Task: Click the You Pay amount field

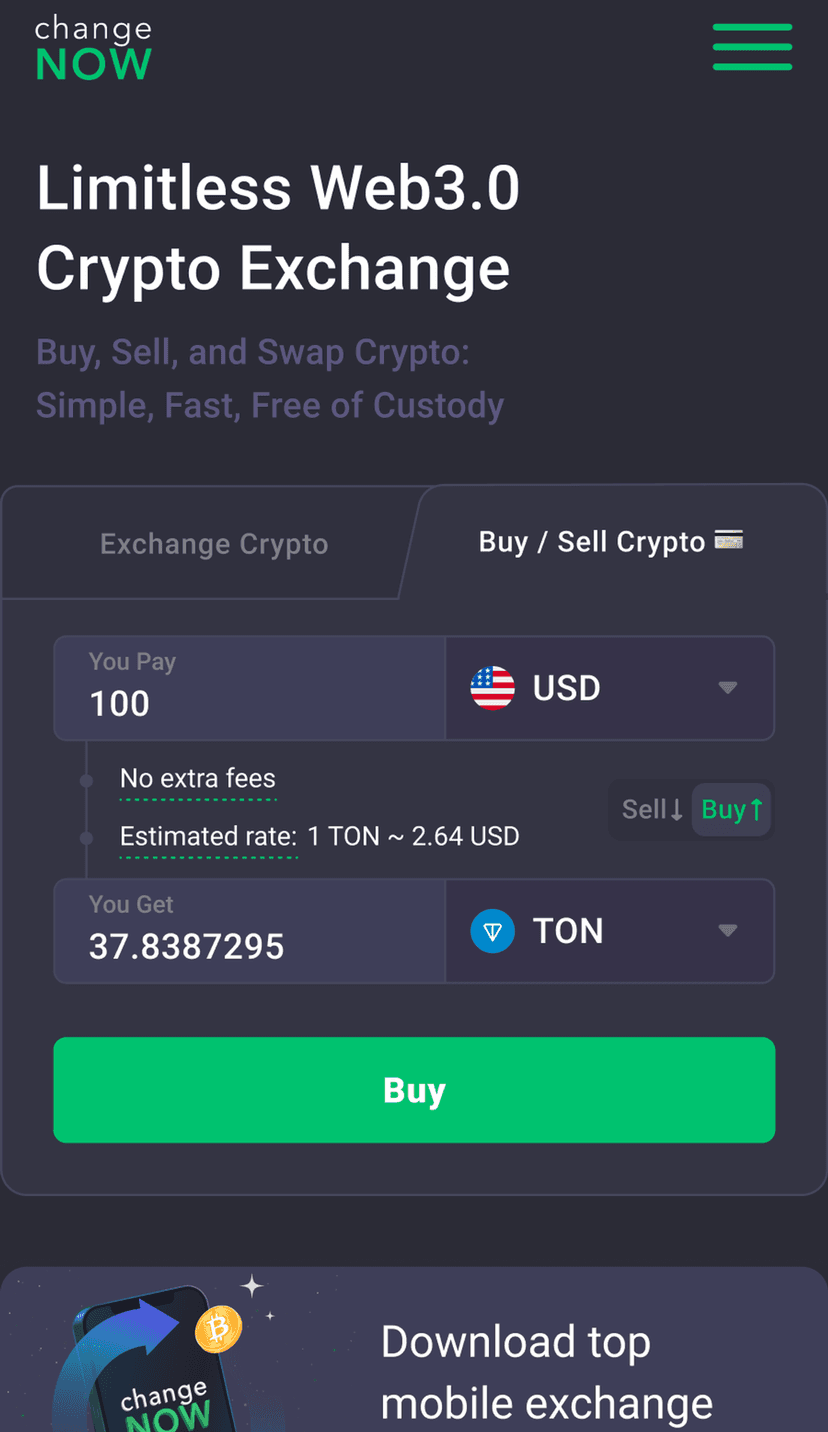Action: click(250, 702)
